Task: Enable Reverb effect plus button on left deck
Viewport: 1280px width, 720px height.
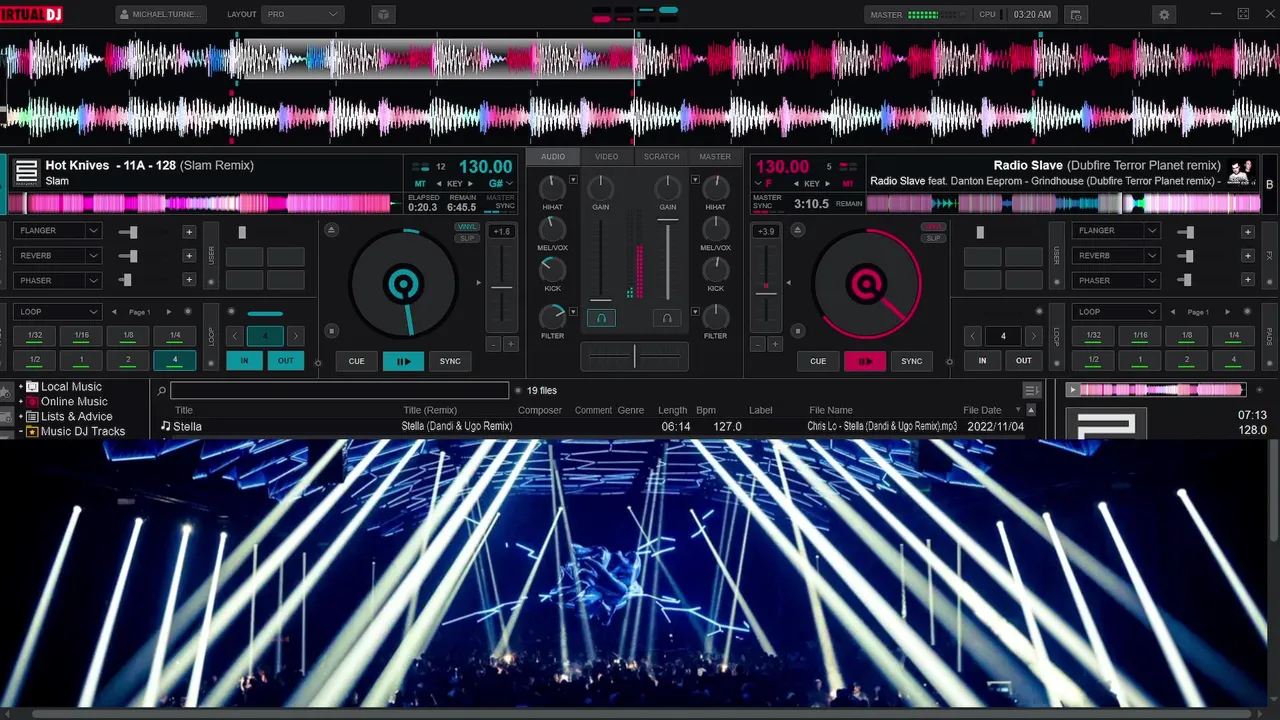Action: pos(188,256)
